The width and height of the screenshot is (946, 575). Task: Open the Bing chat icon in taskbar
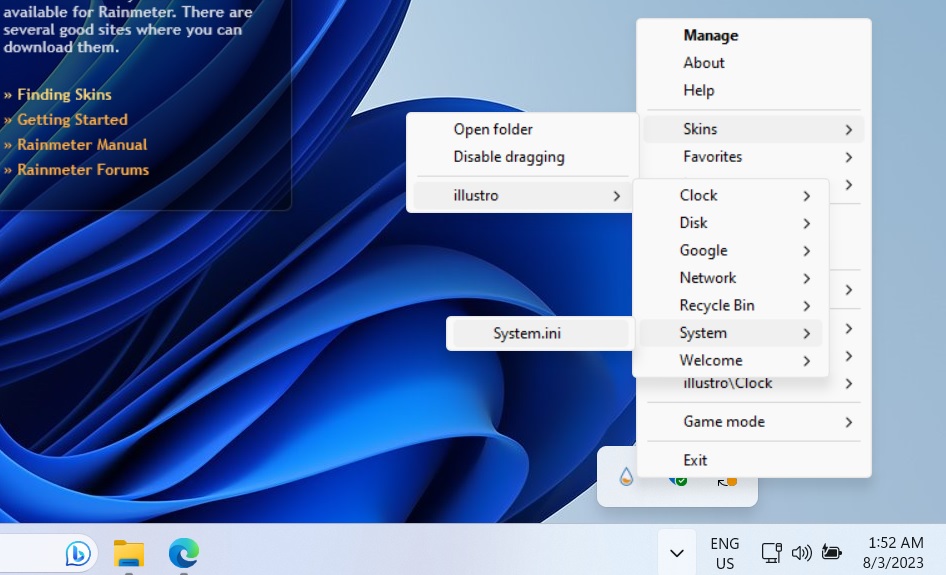[x=78, y=553]
